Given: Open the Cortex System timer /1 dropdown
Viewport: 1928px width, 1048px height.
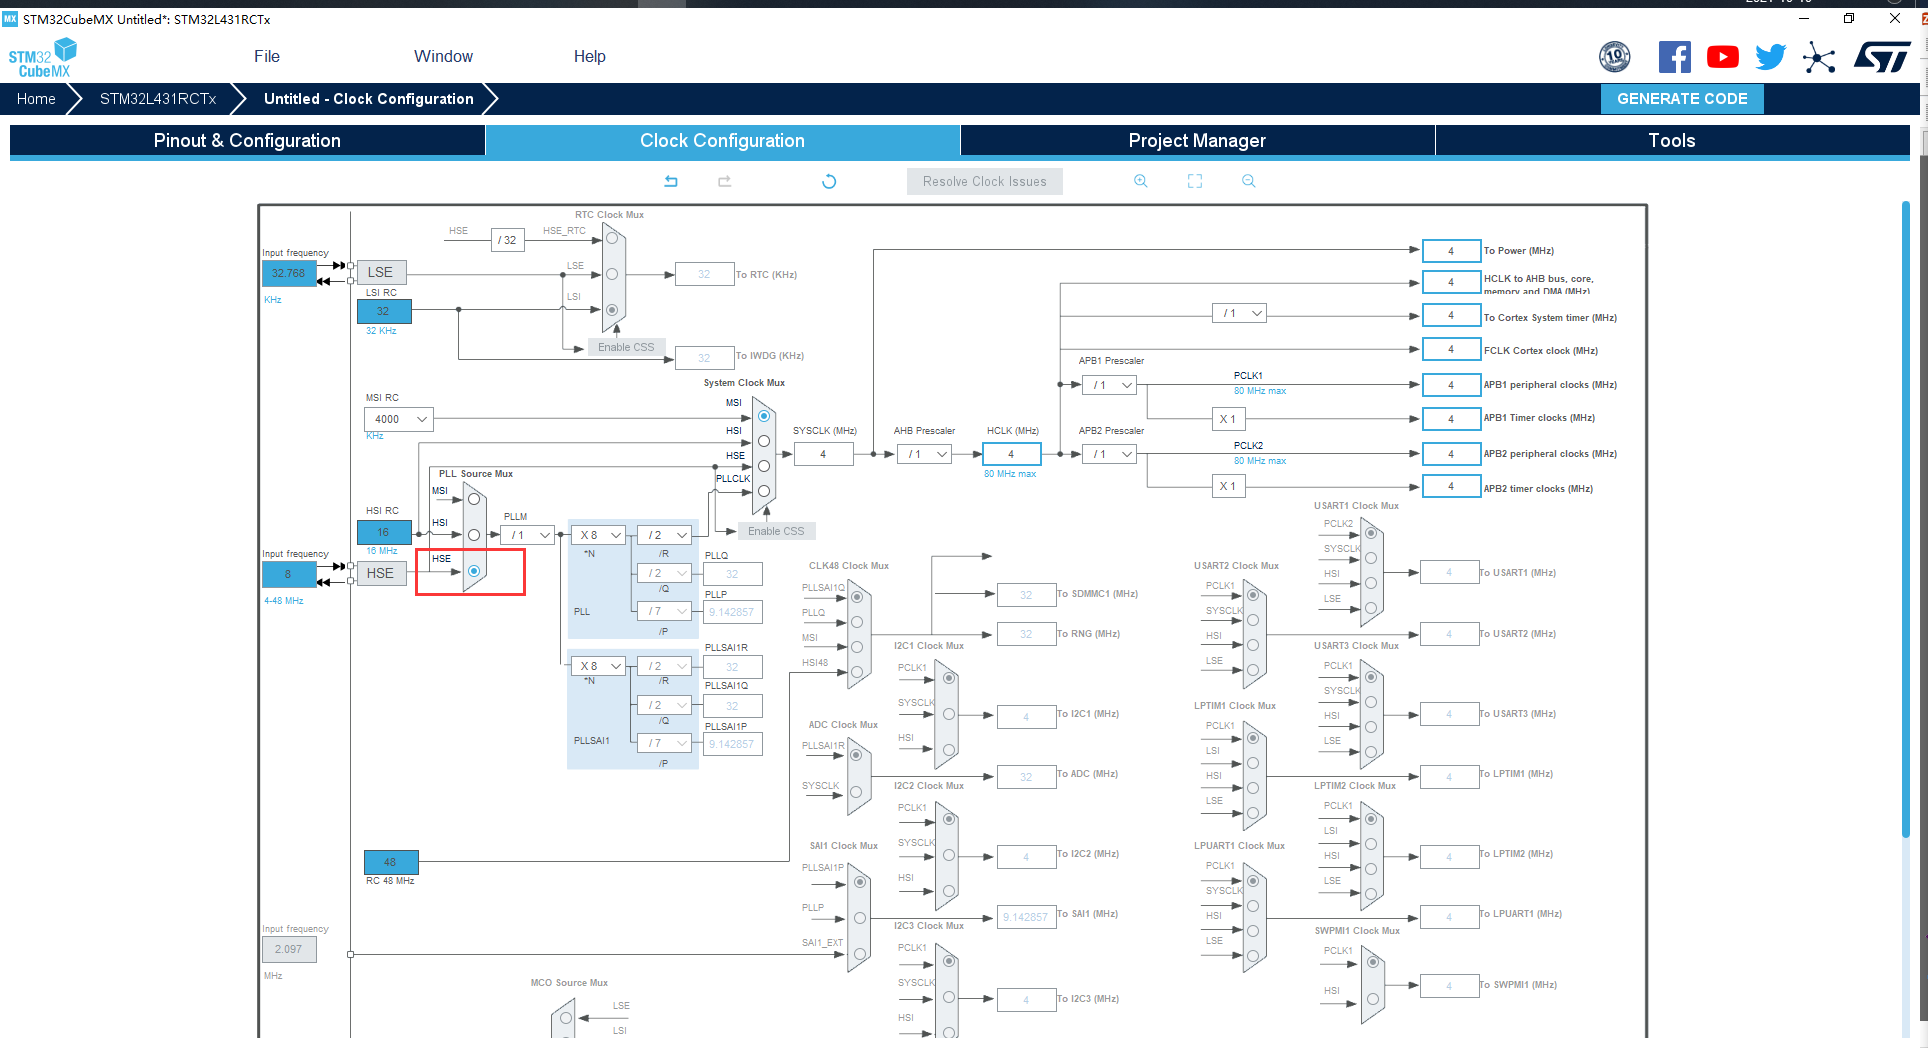Looking at the screenshot, I should [1240, 314].
